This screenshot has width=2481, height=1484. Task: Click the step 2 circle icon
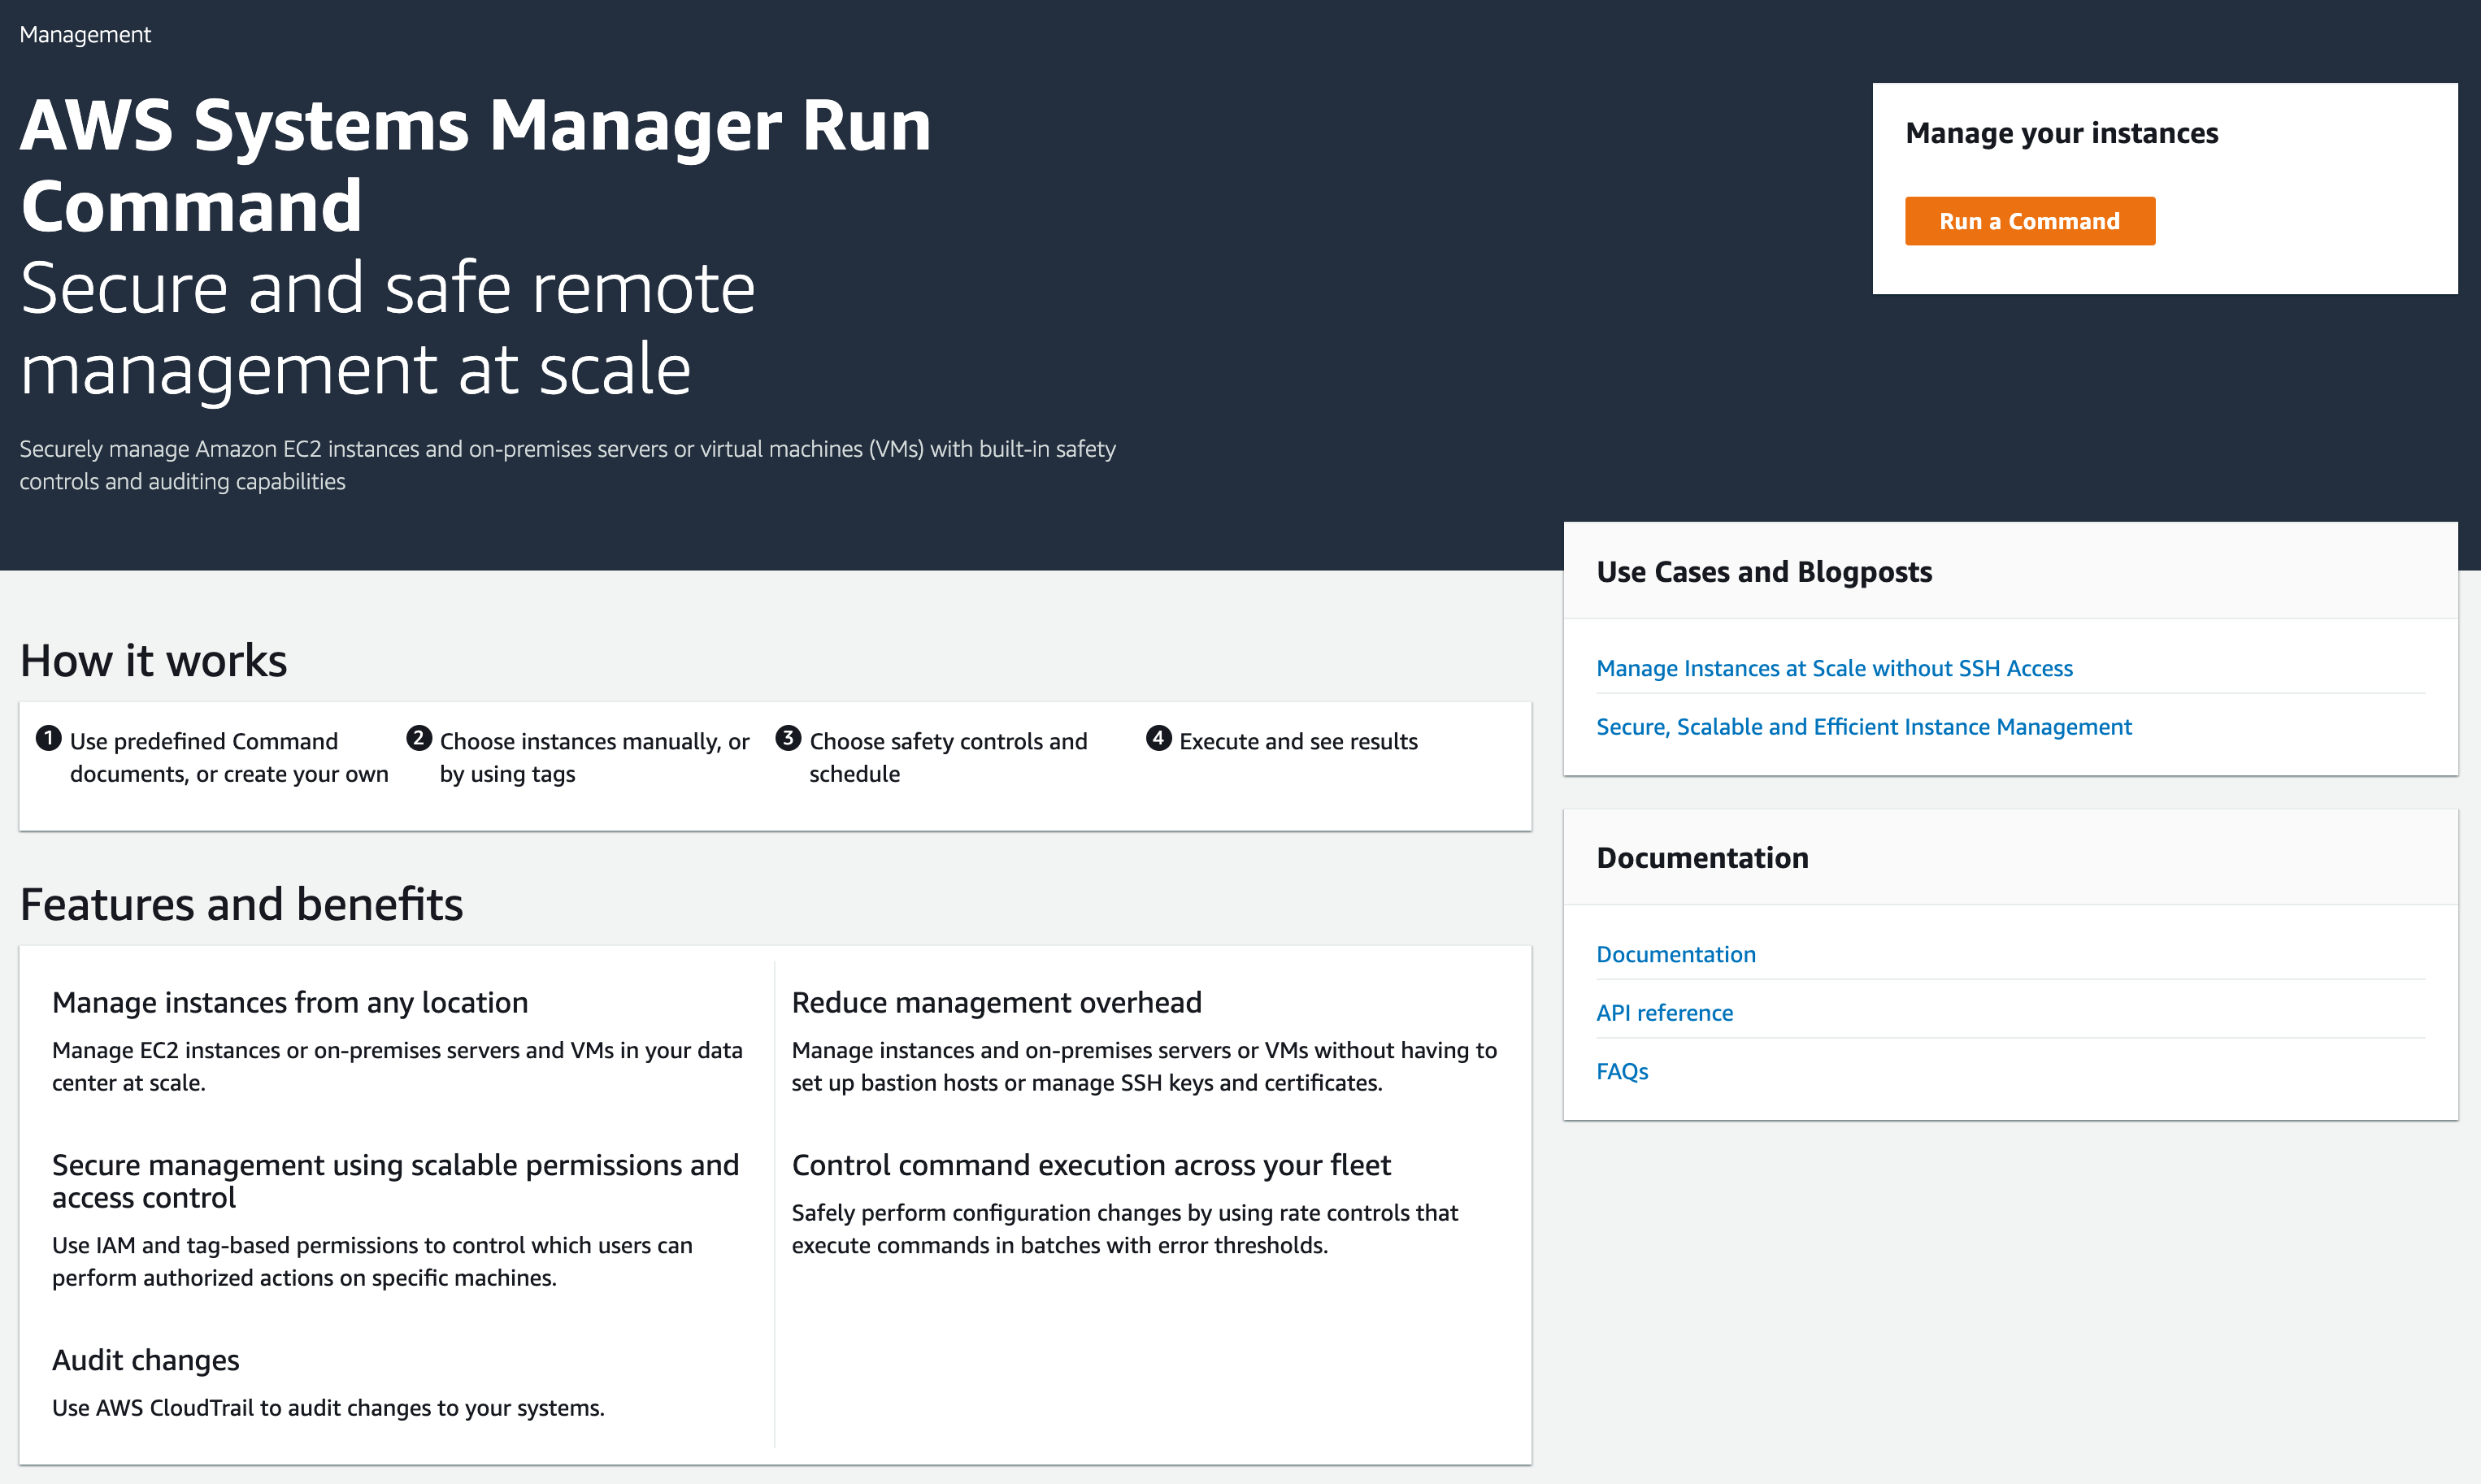(x=418, y=740)
